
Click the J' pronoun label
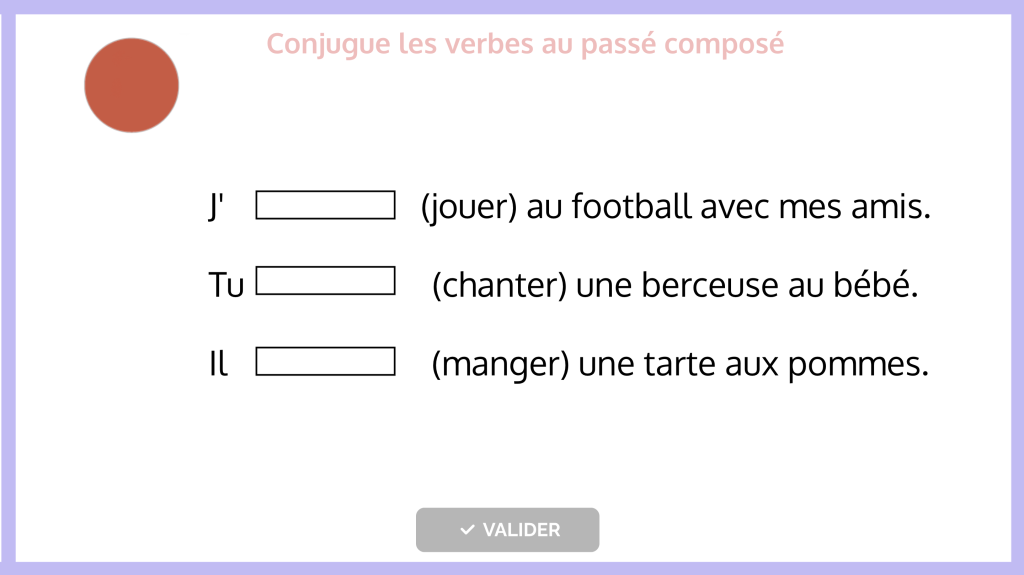pos(216,208)
